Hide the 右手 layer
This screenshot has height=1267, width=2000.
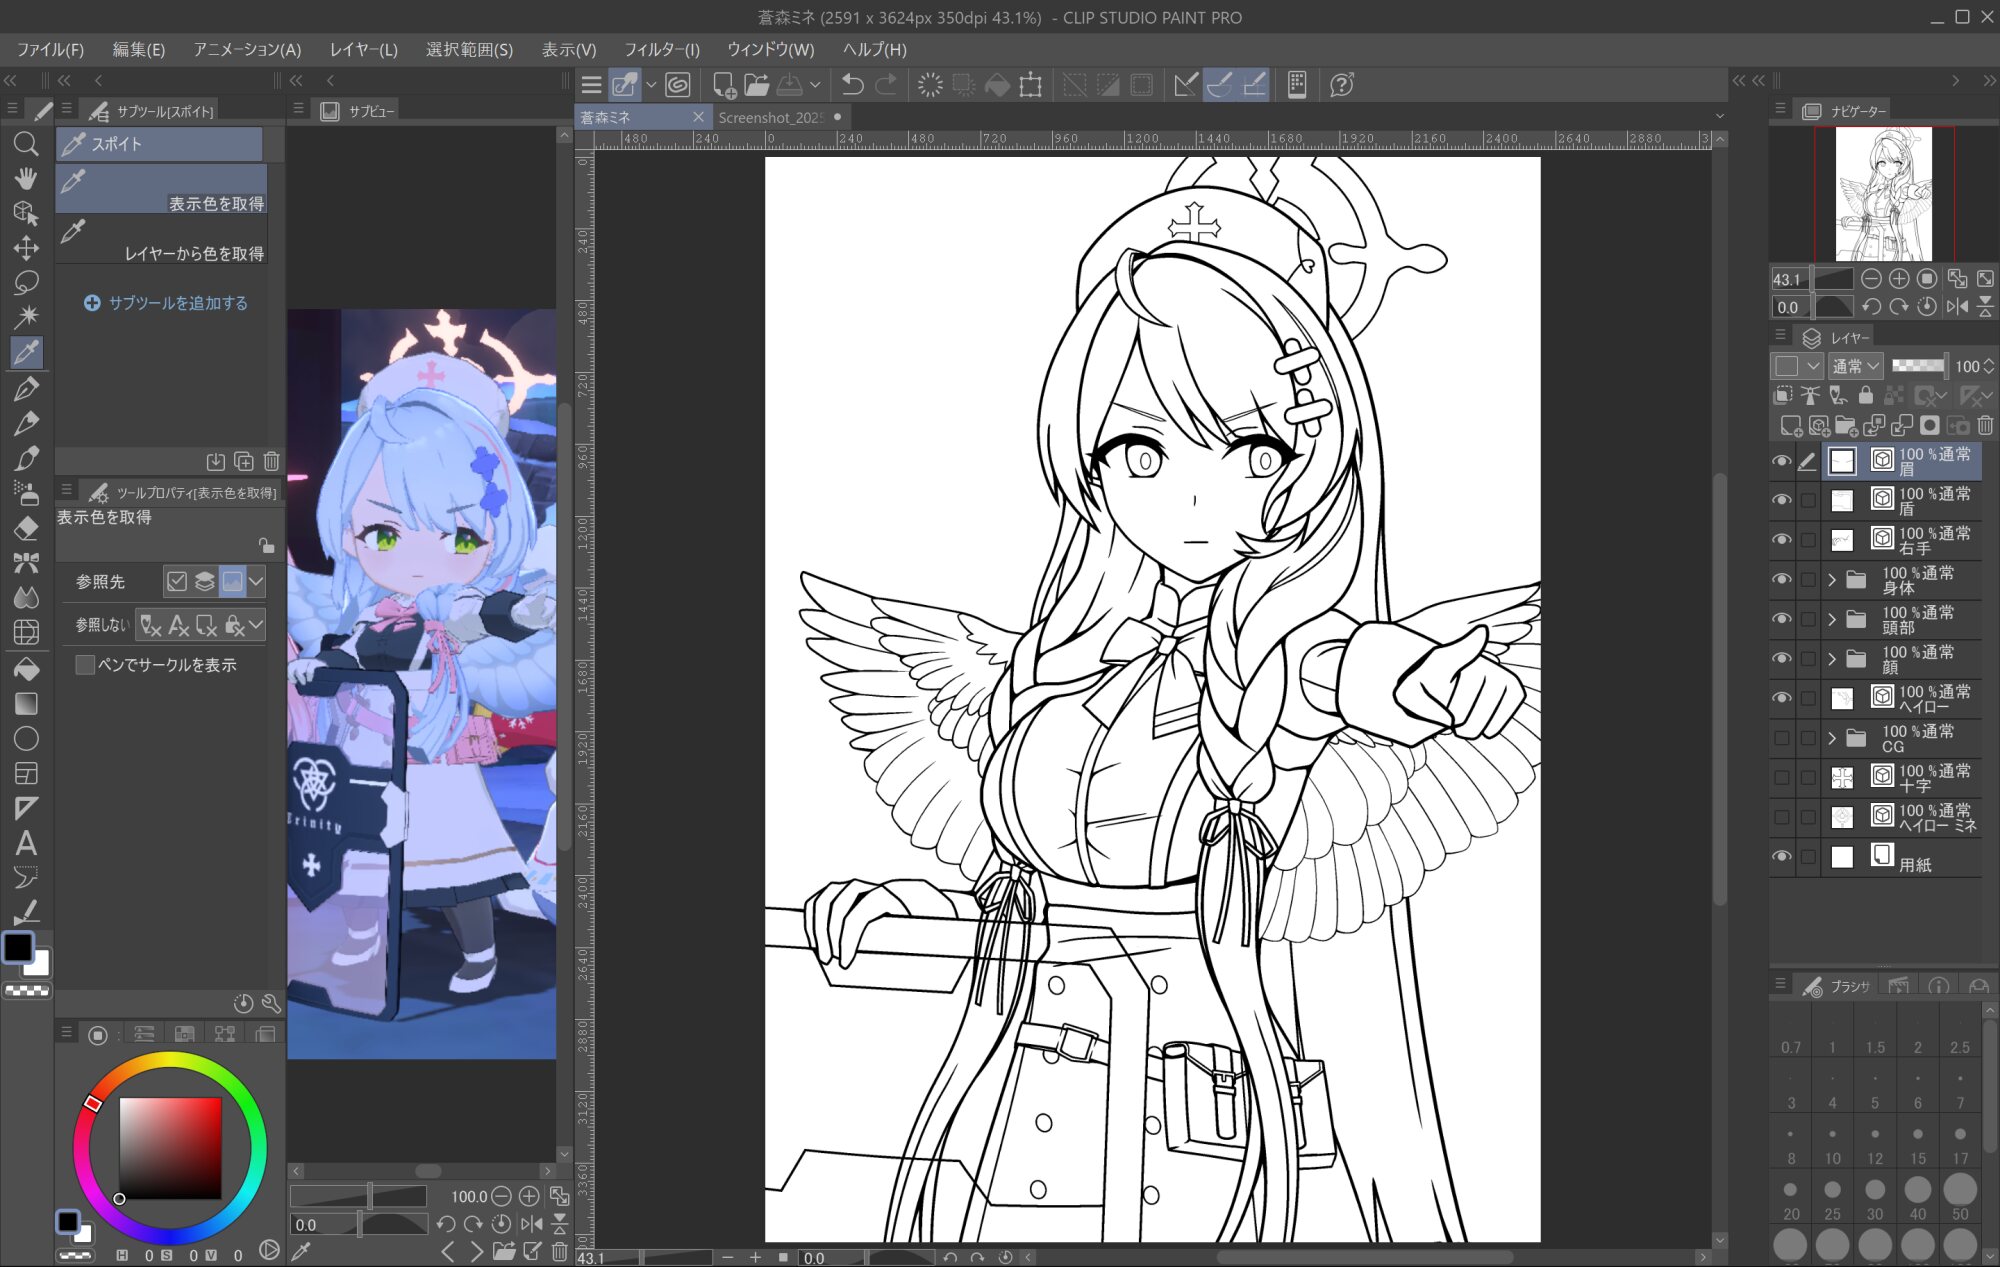pos(1781,540)
